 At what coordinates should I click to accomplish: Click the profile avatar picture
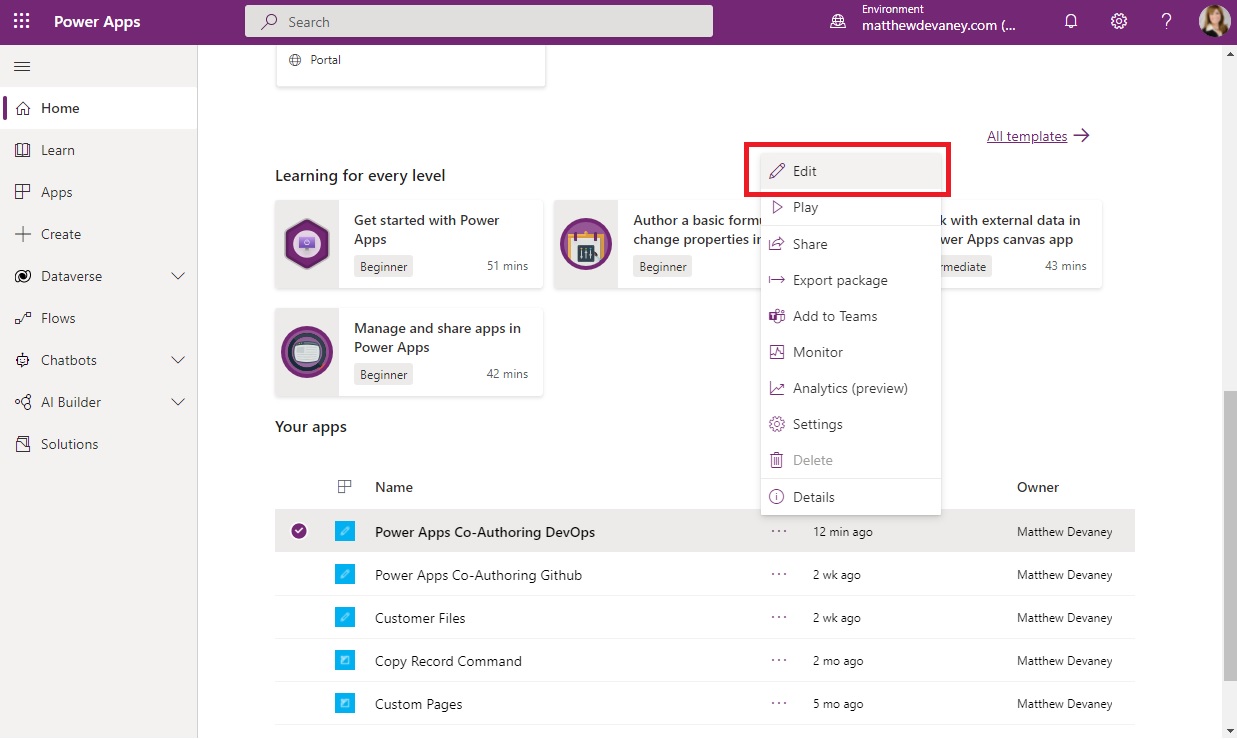pos(1214,20)
